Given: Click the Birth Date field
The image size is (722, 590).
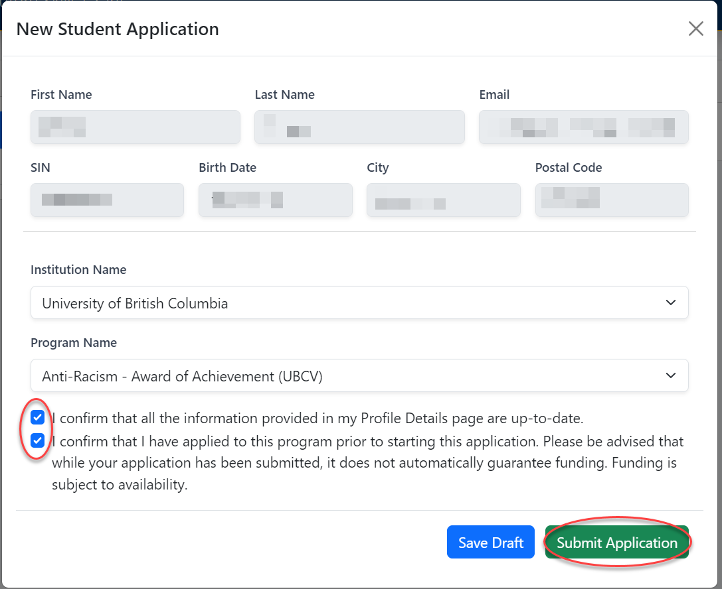Looking at the screenshot, I should (275, 200).
